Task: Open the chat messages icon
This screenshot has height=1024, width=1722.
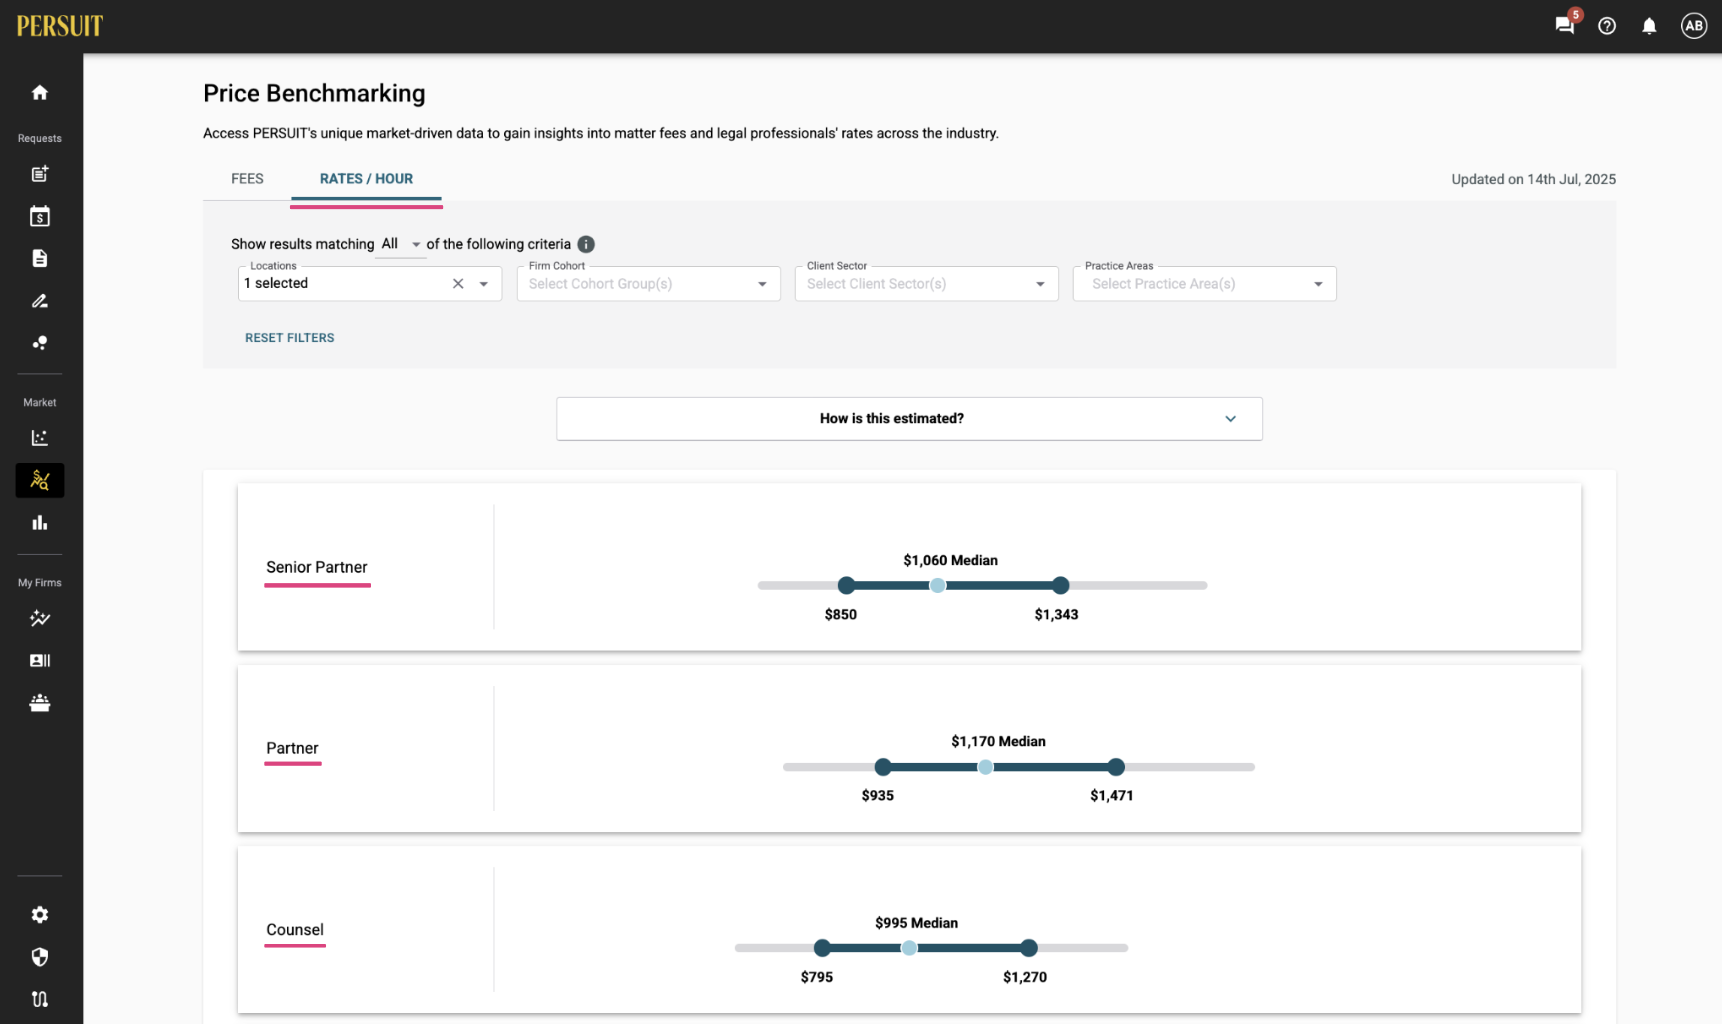Action: (x=1565, y=26)
